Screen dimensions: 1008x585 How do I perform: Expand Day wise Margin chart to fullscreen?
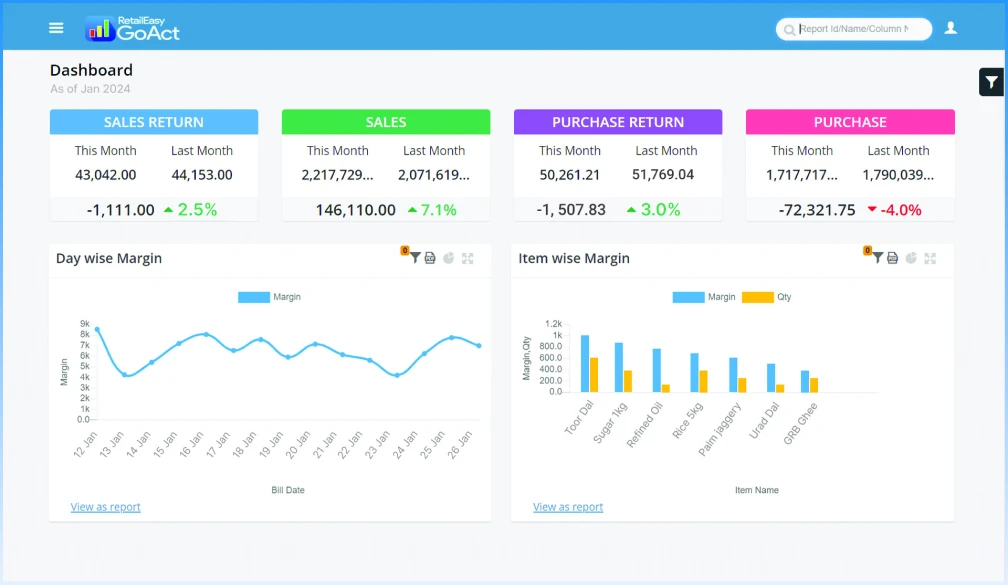click(x=468, y=258)
